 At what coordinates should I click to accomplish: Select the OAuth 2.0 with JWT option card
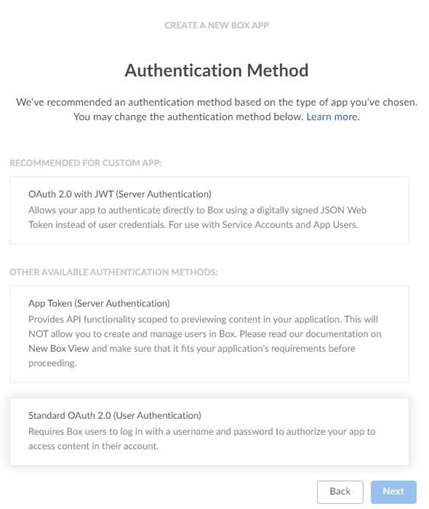[x=209, y=210]
